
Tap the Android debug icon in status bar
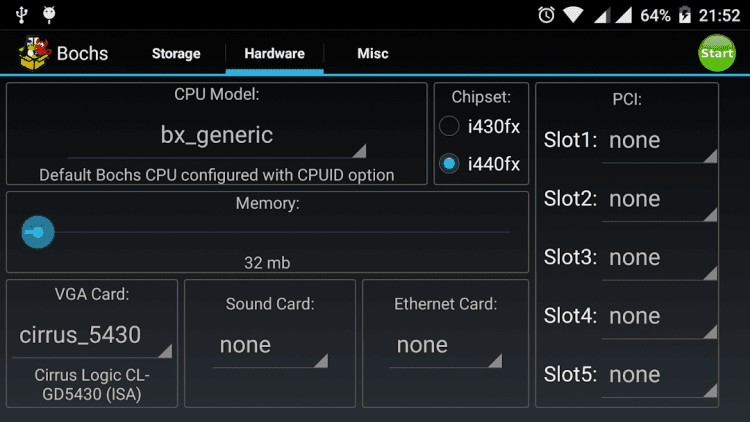[50, 15]
